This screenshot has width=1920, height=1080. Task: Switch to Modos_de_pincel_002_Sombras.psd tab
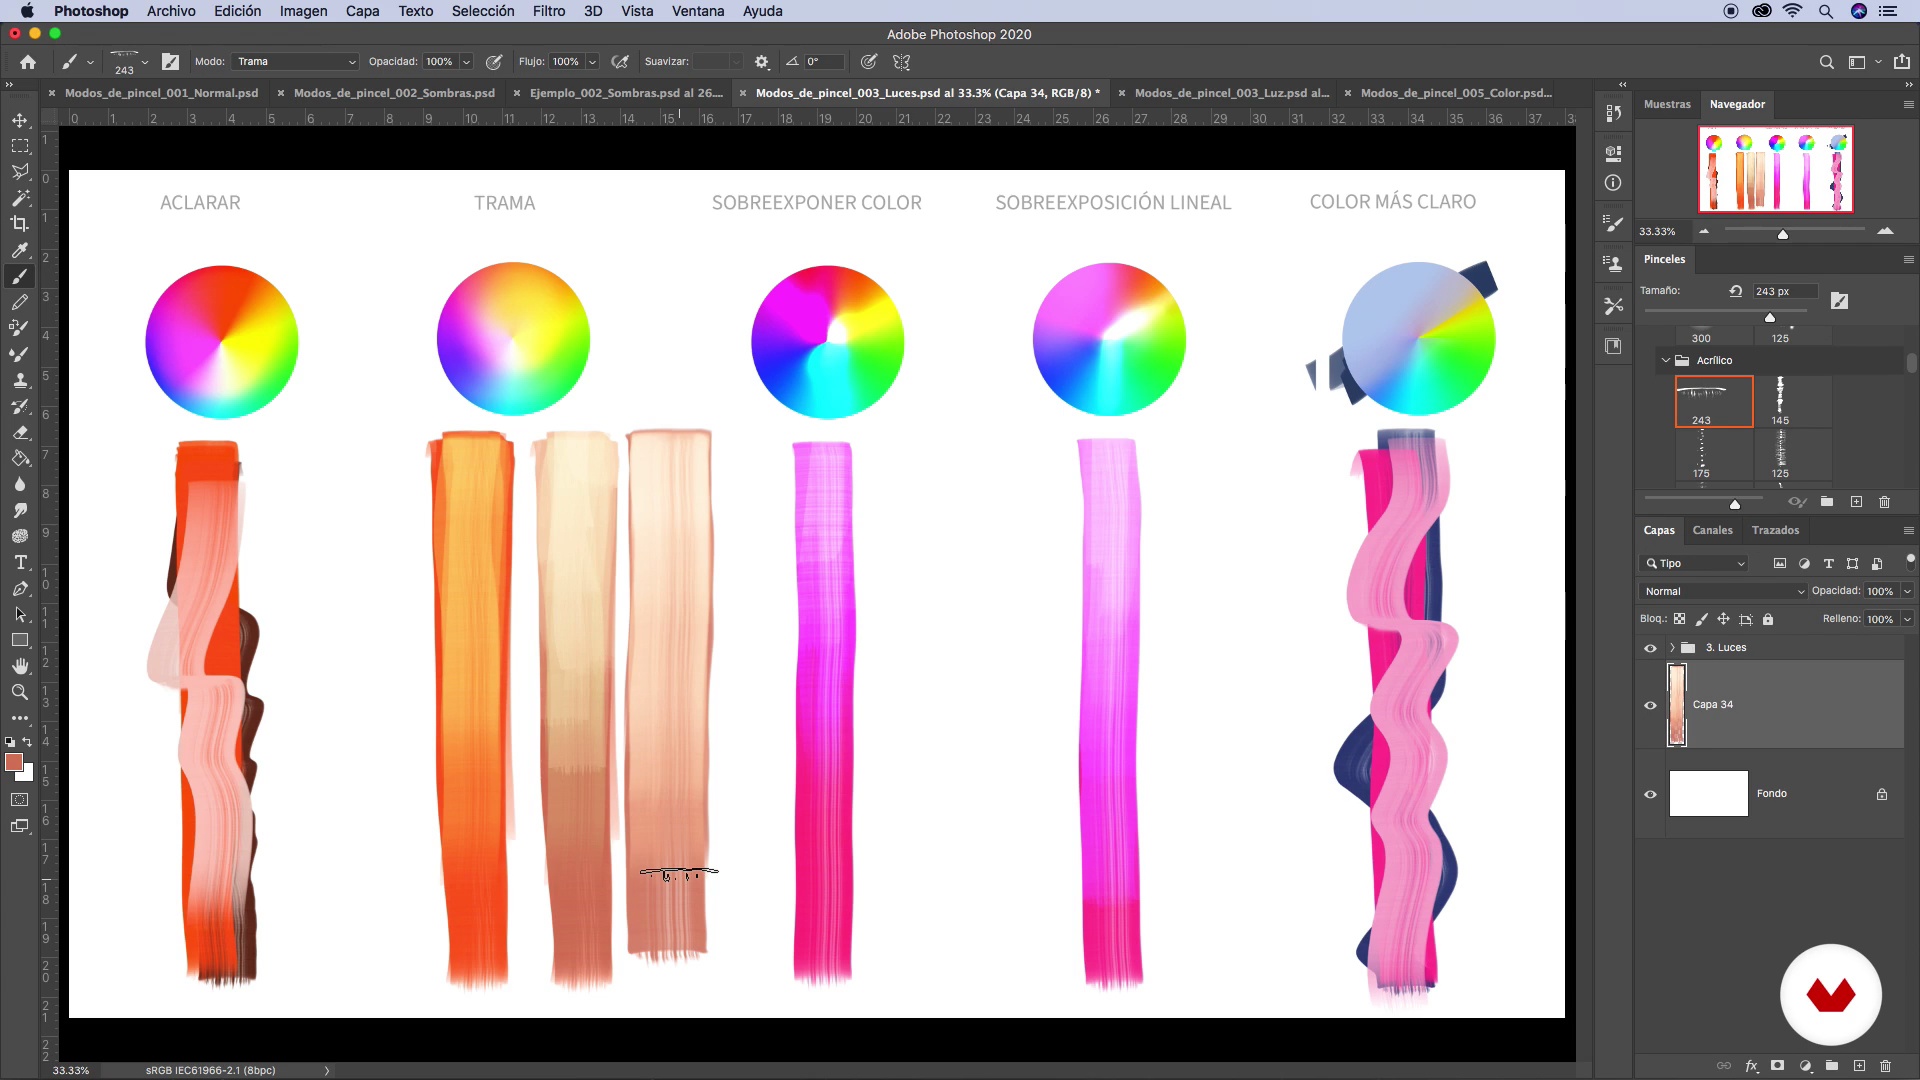394,93
